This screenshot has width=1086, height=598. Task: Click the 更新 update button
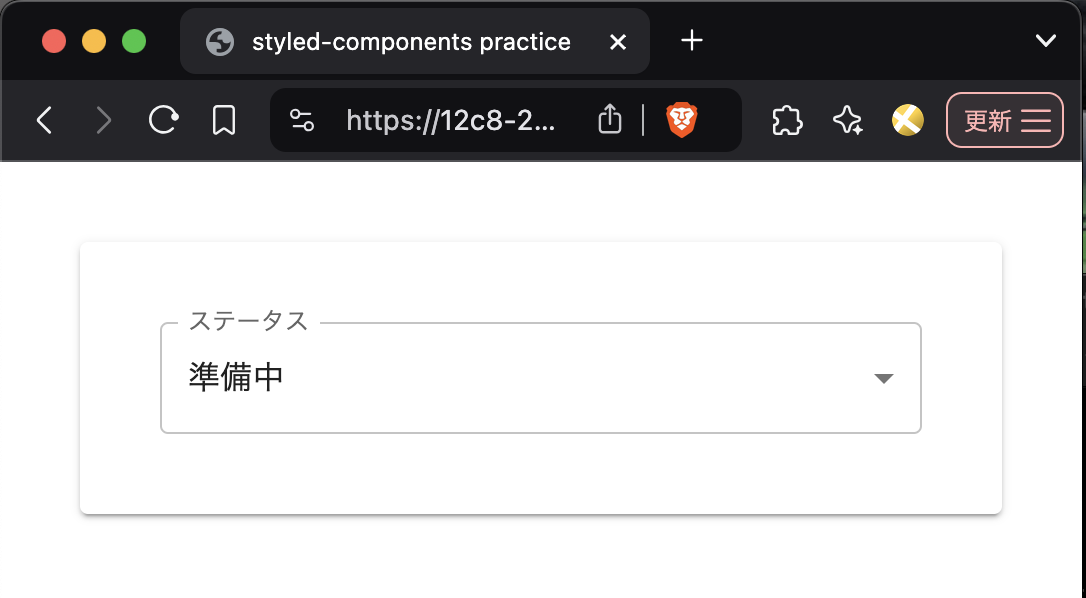click(990, 120)
